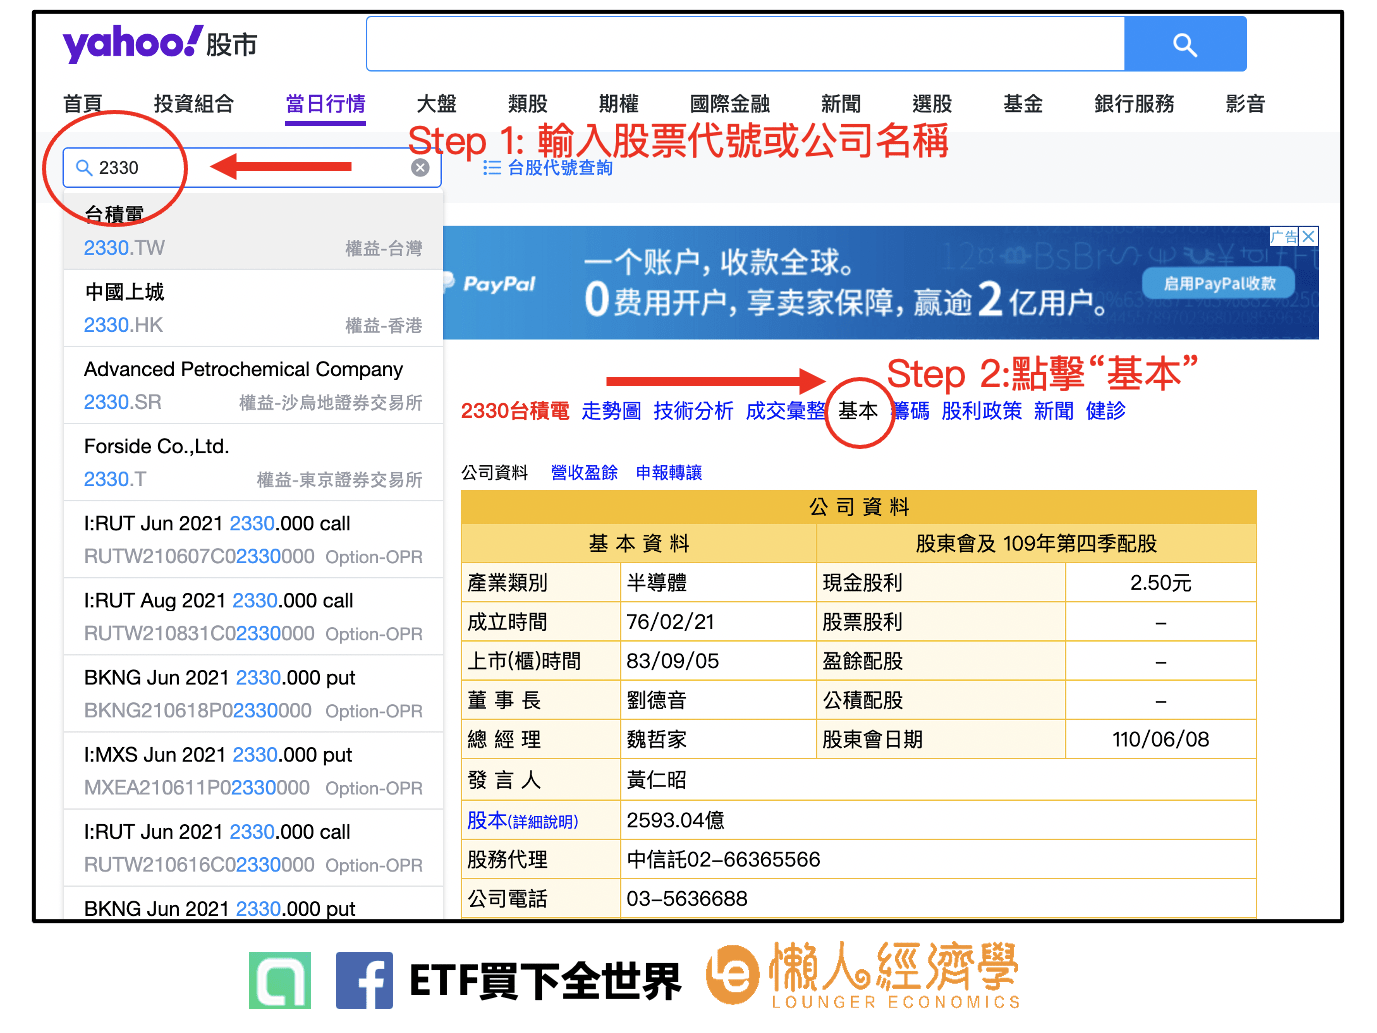
Task: Select the 當日行情 nav tab
Action: tap(325, 104)
